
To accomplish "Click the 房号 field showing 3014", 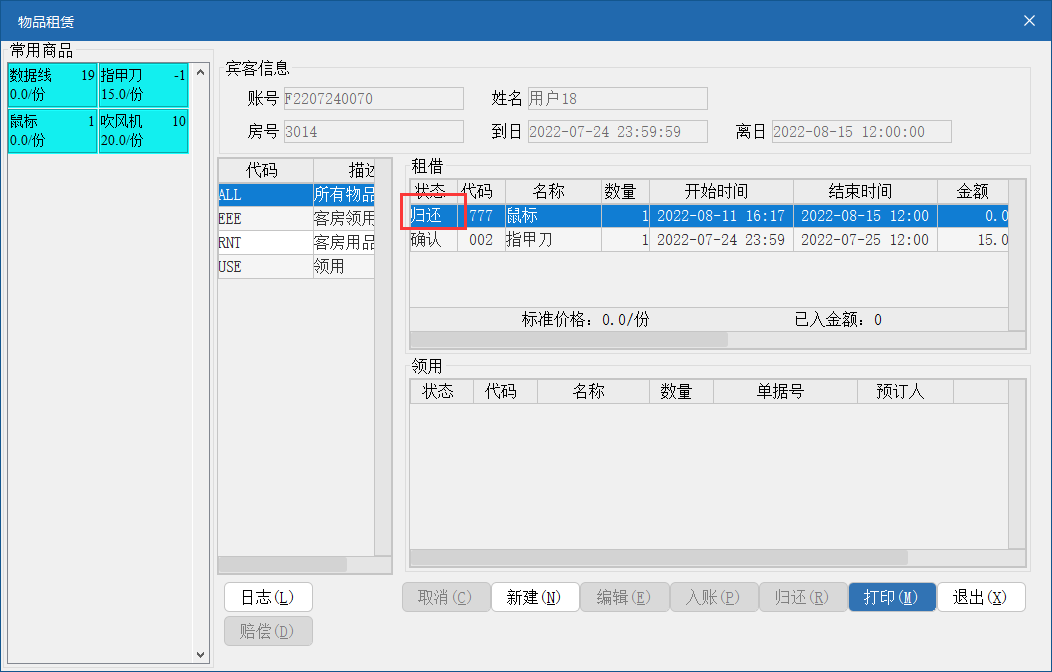I will pos(374,131).
